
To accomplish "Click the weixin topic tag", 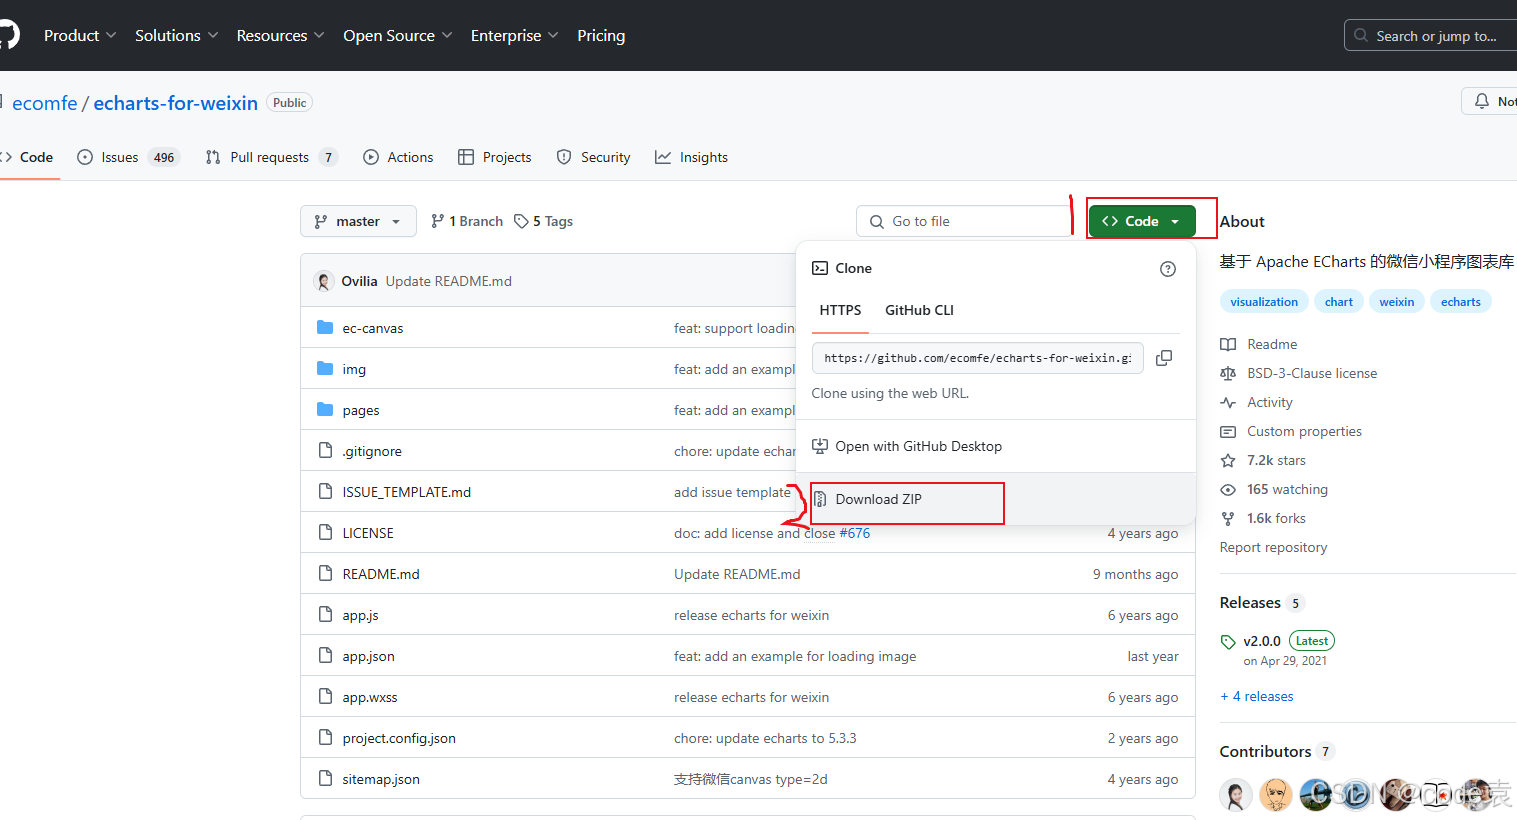I will (1397, 302).
